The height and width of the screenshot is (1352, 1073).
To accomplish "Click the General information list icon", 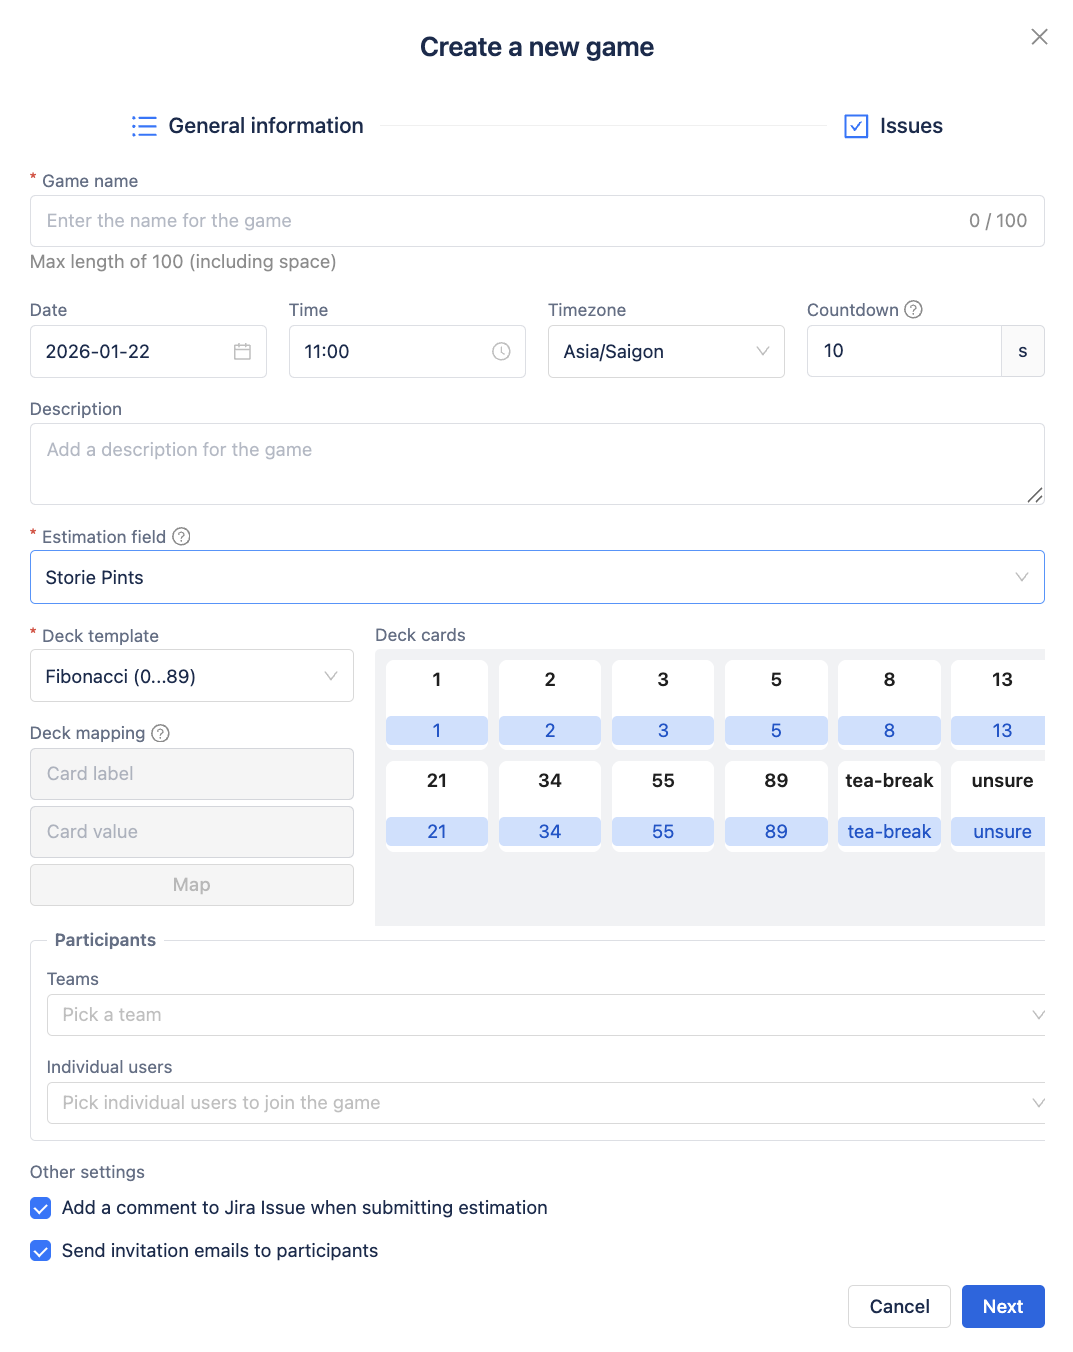I will [x=144, y=126].
